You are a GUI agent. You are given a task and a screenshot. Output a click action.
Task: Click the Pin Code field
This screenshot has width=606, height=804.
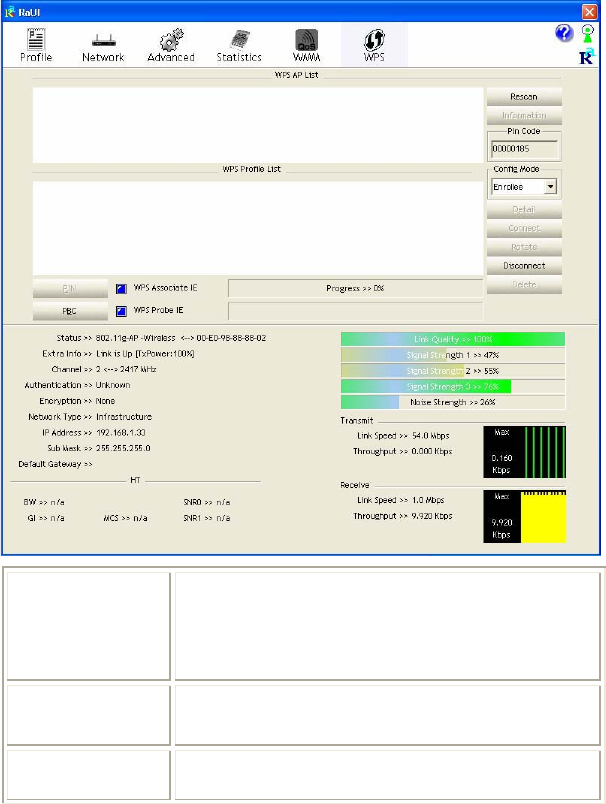point(524,149)
